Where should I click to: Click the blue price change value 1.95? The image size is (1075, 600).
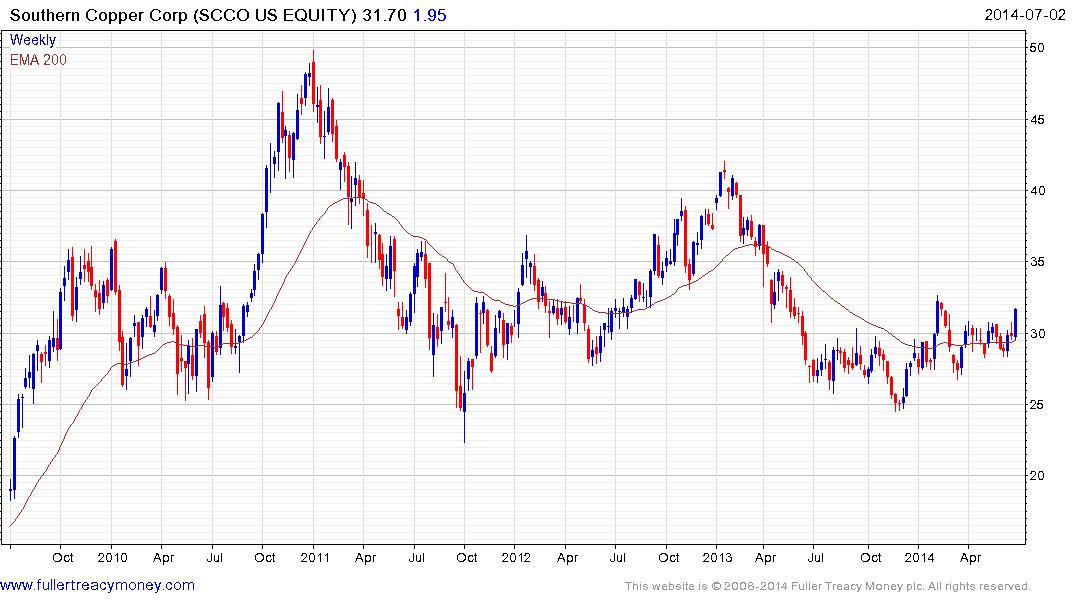(x=430, y=15)
